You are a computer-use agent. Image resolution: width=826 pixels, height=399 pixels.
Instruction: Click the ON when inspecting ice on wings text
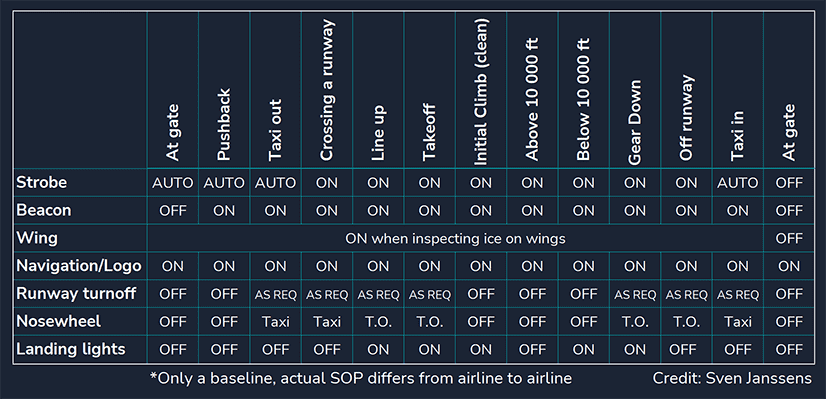pos(455,239)
